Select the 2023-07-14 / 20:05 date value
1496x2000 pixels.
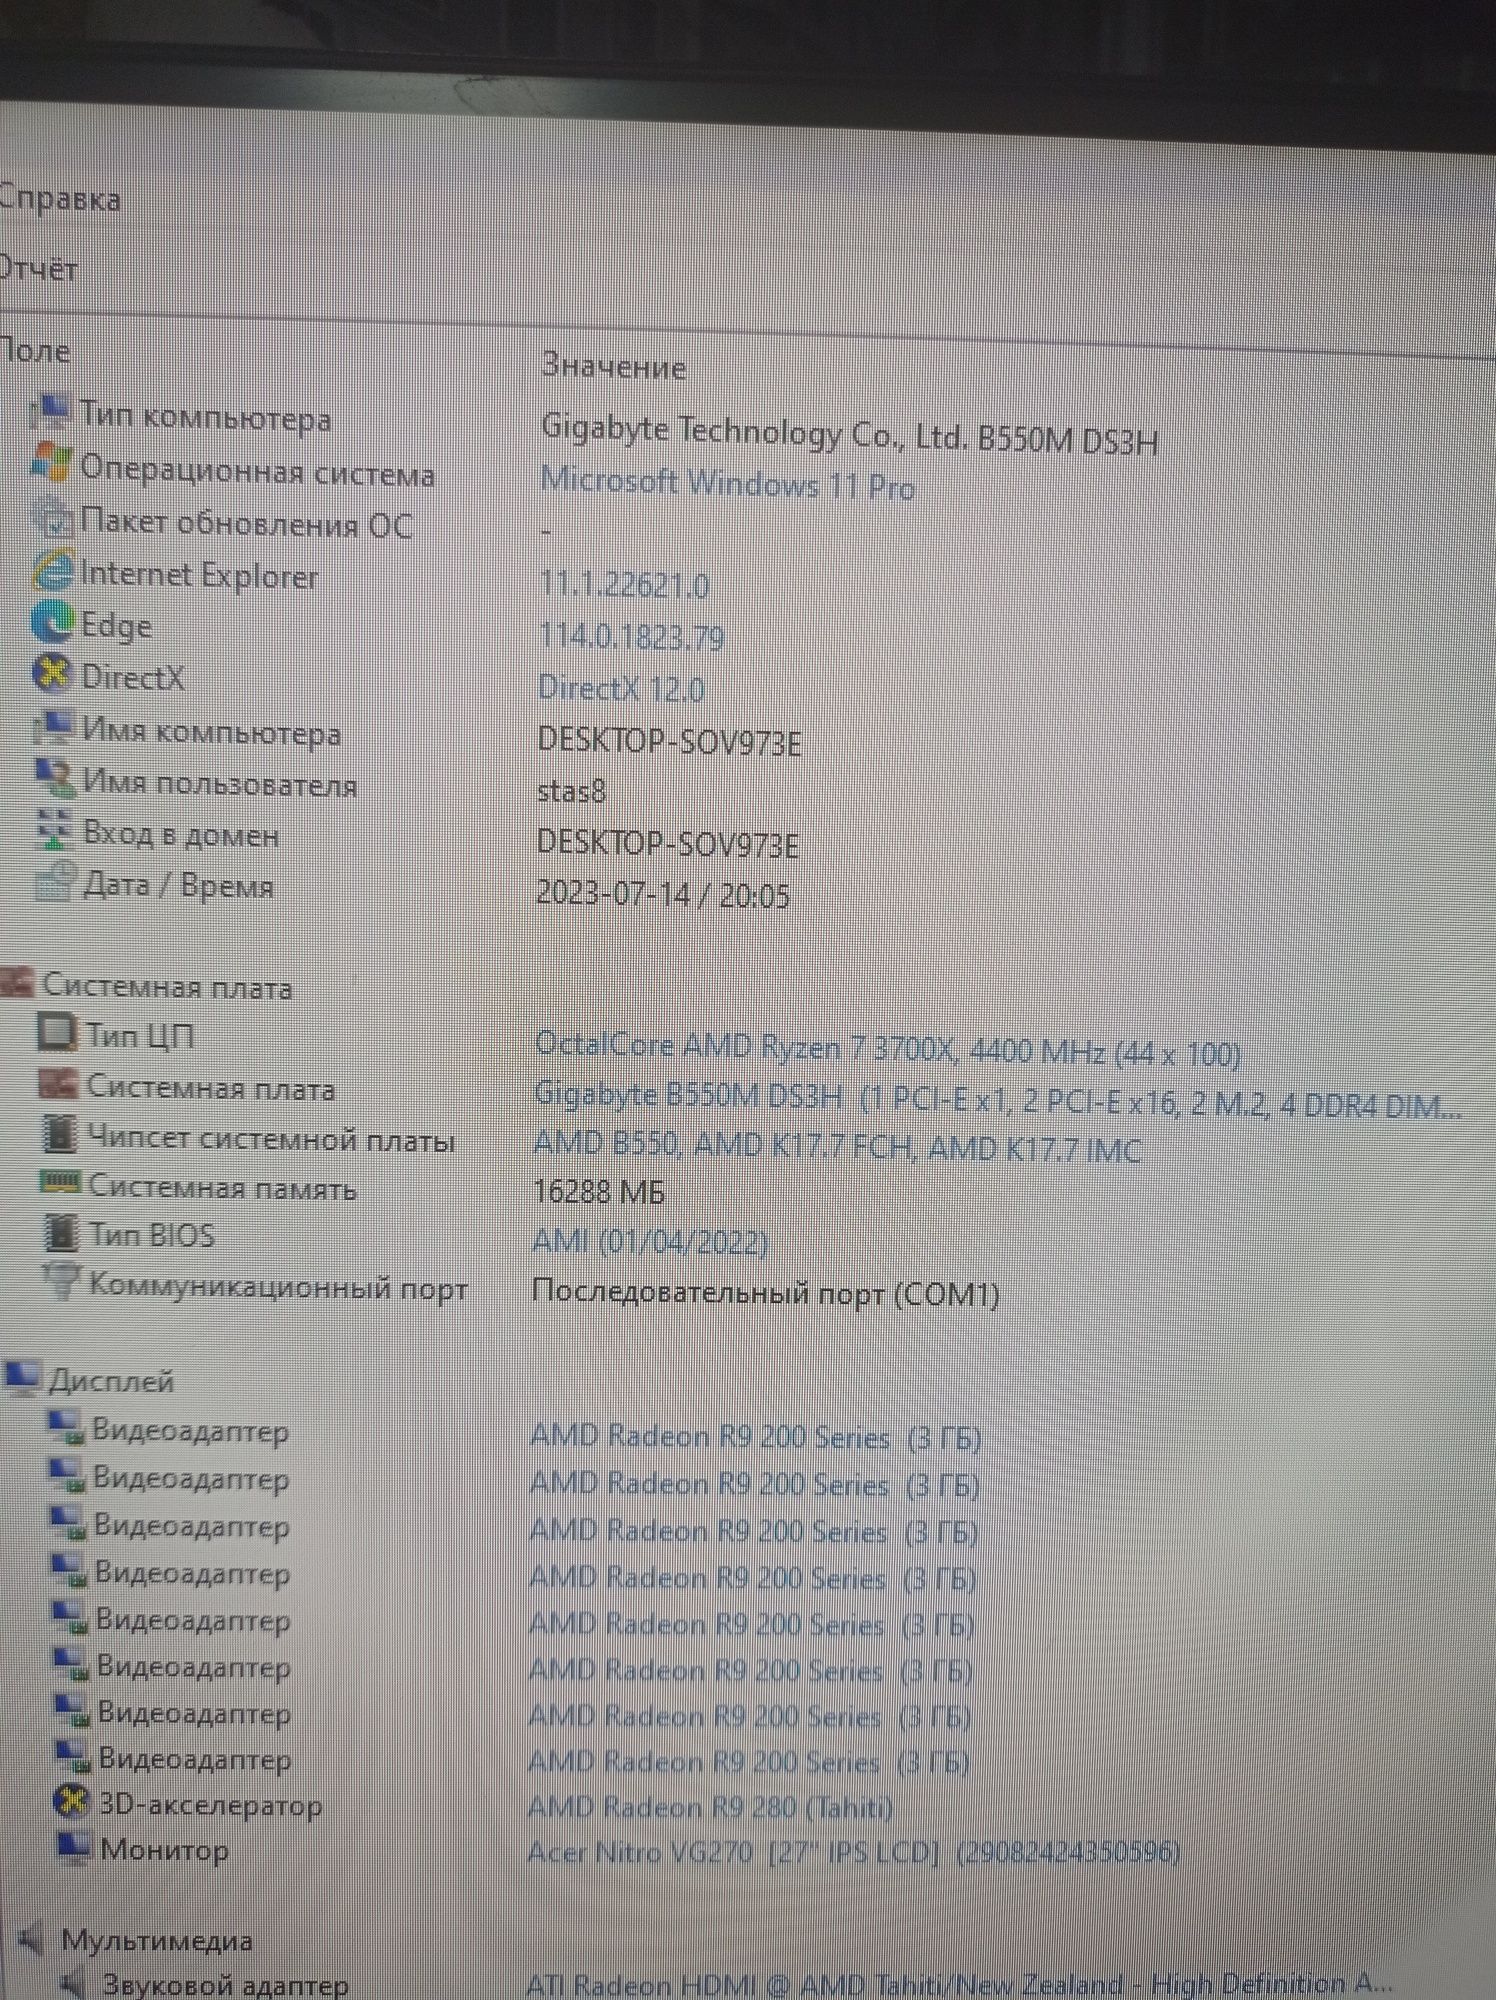click(x=663, y=893)
